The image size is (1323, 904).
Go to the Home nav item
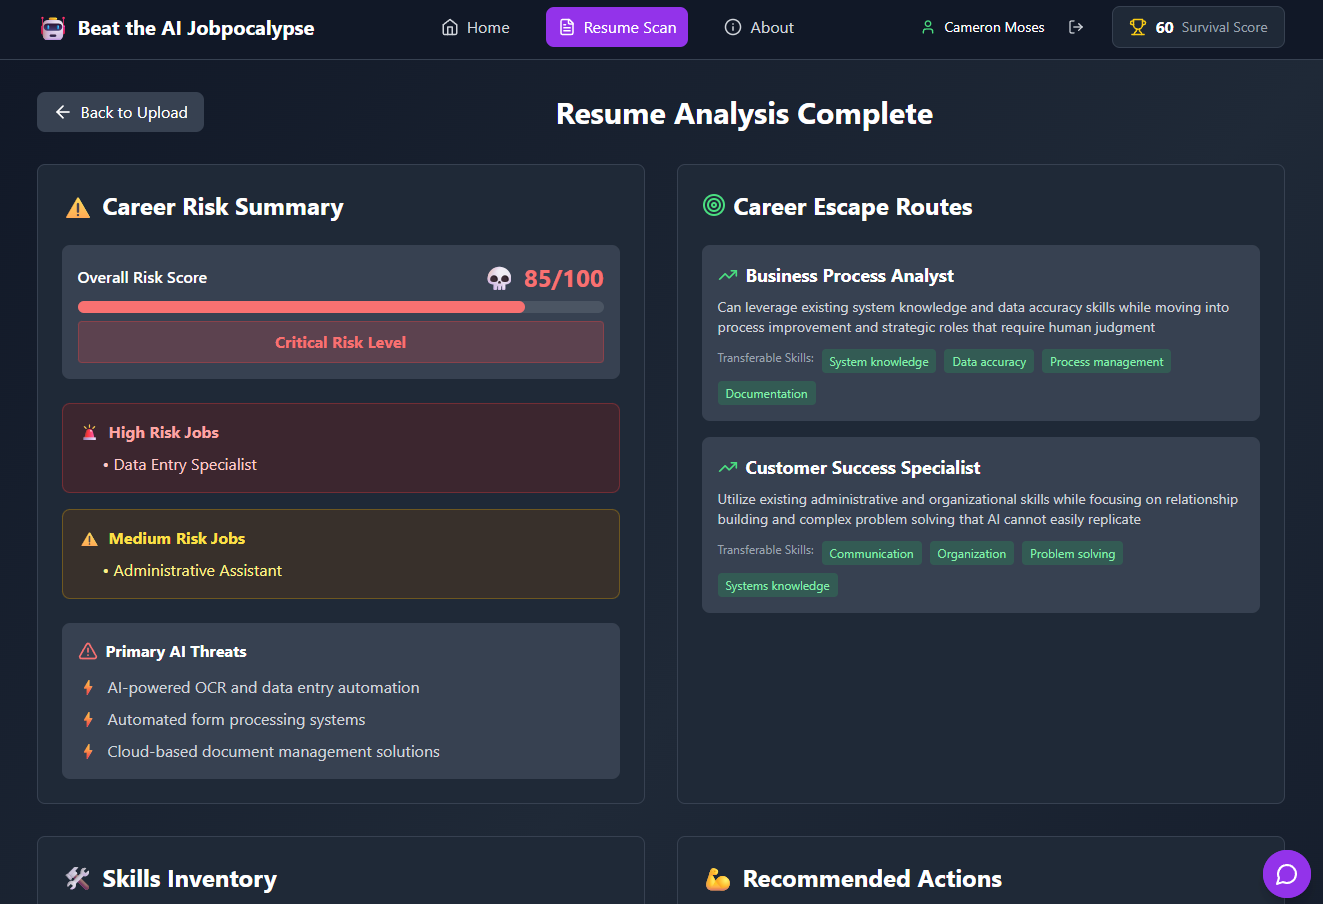(x=476, y=28)
